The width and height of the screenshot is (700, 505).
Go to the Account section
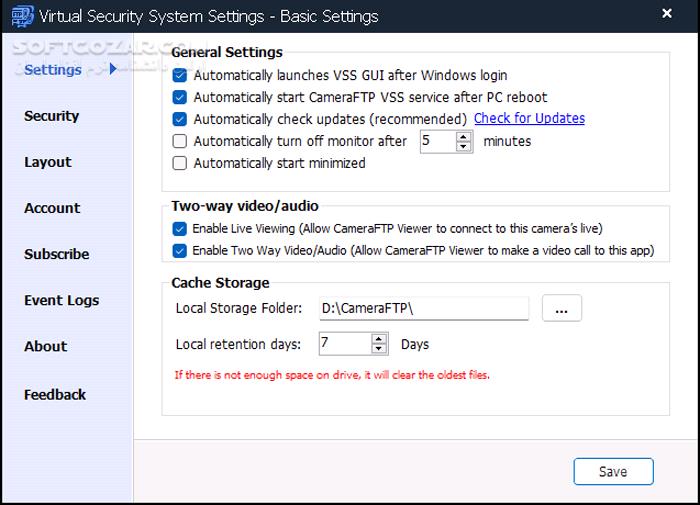click(52, 208)
